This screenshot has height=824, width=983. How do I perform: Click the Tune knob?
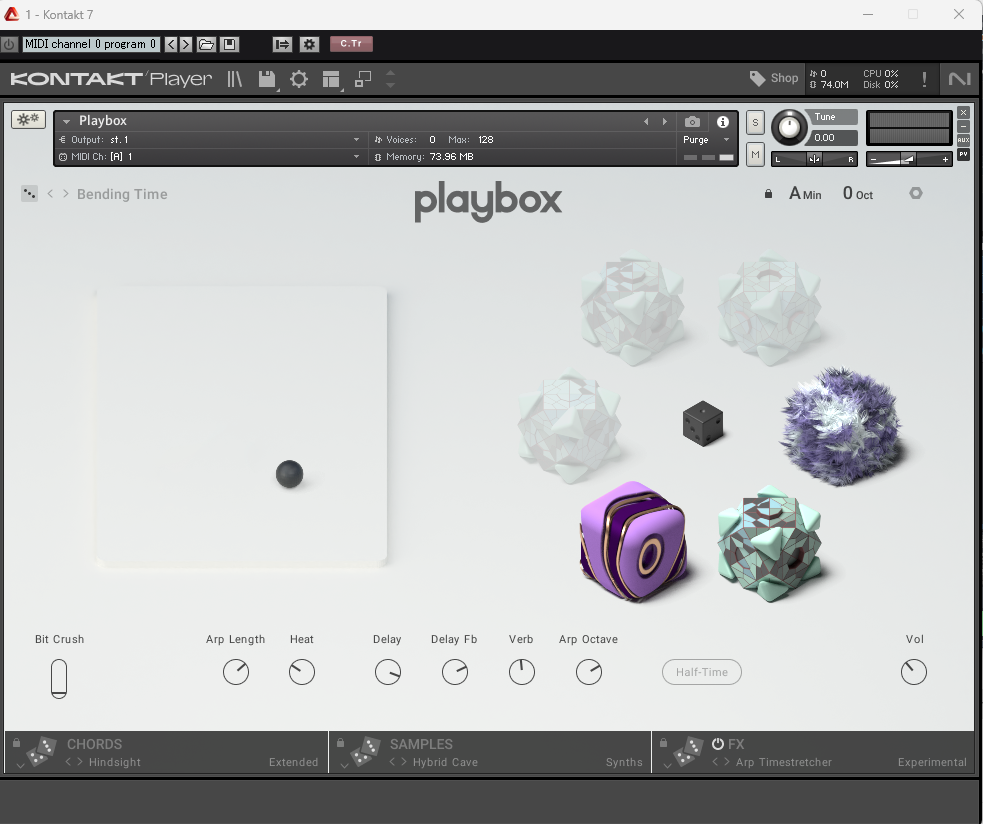[789, 127]
